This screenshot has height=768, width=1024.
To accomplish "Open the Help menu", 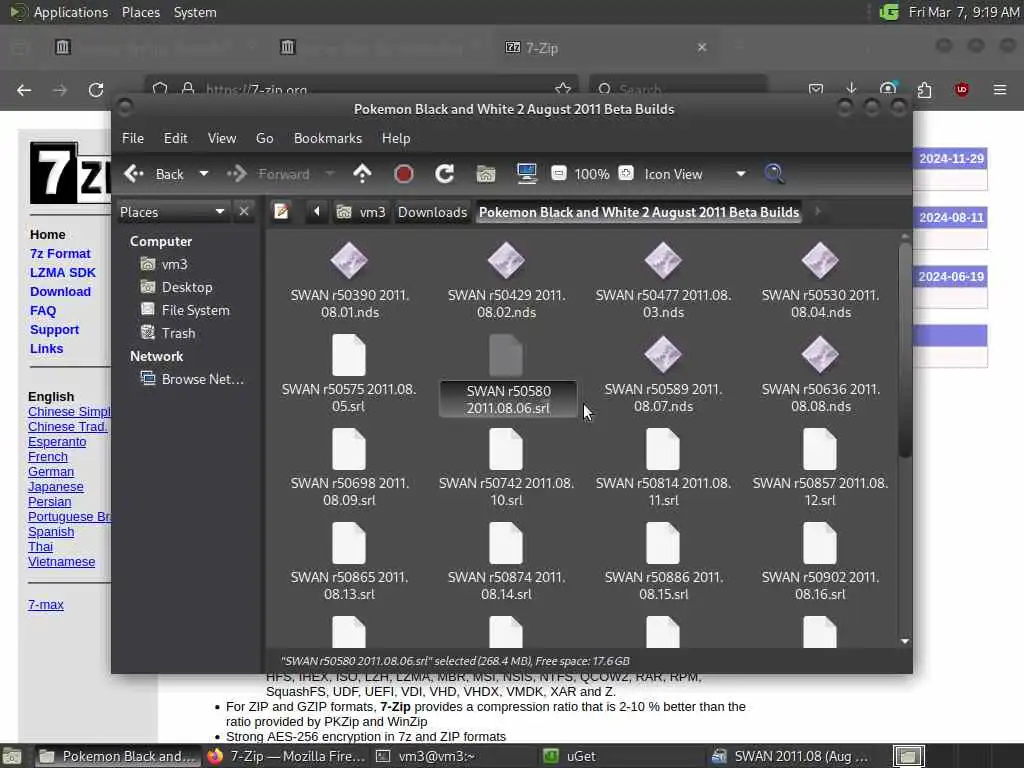I will click(x=396, y=138).
